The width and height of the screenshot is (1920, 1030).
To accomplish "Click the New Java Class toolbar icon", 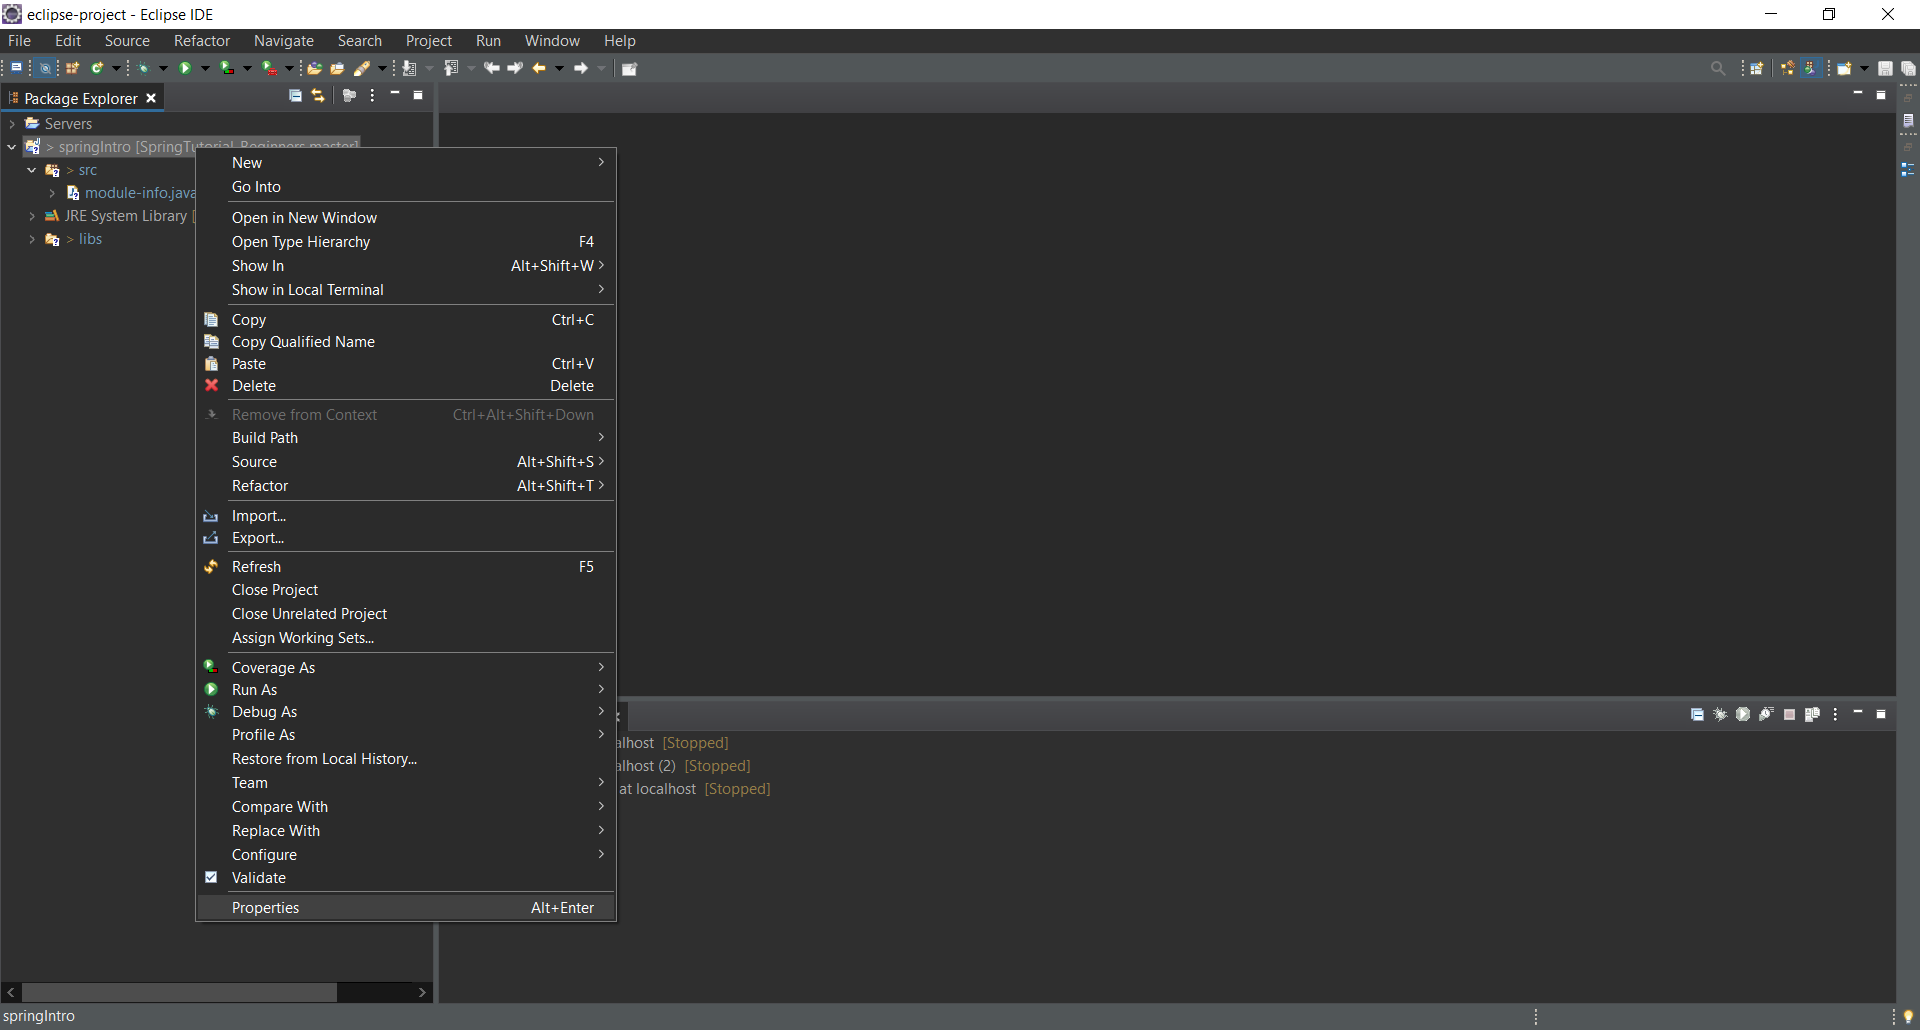I will point(97,68).
